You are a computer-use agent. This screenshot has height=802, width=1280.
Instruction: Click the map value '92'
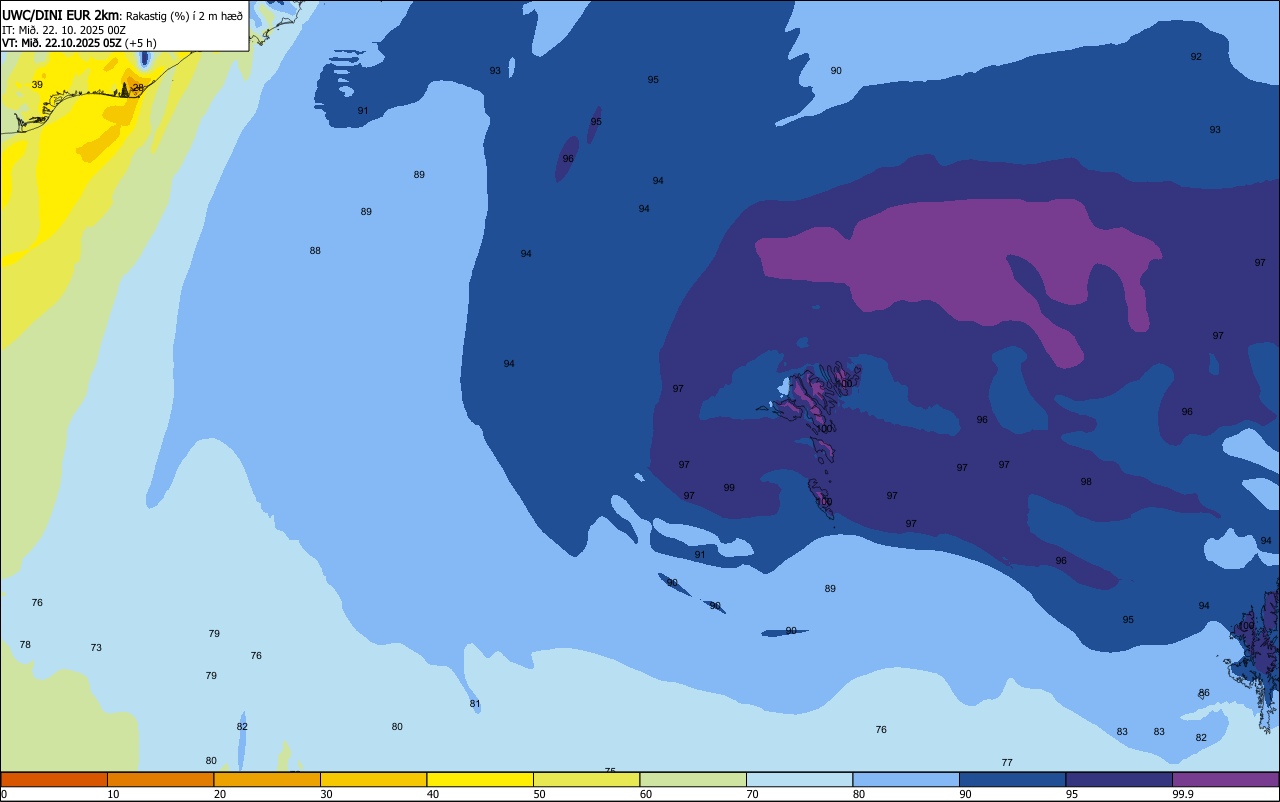(1196, 57)
